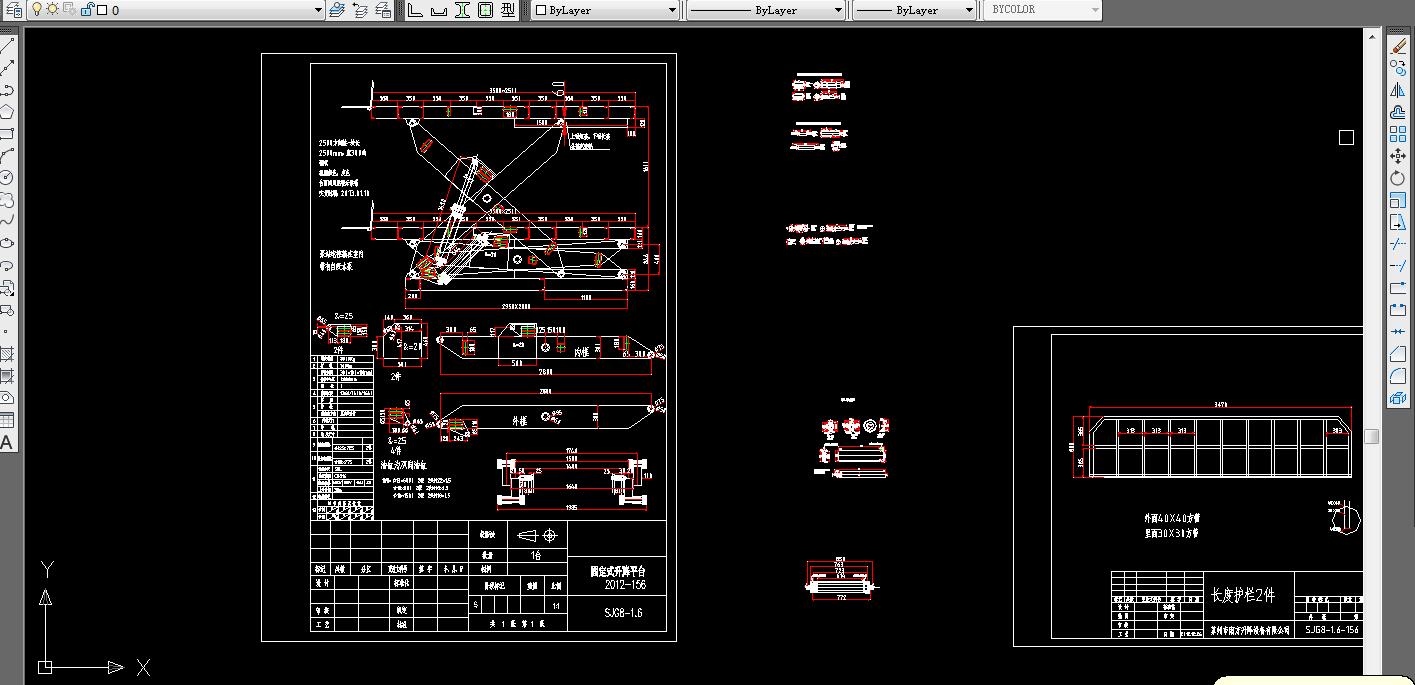Screen dimensions: 1415x685
Task: Select the Explode tool
Action: click(x=1398, y=398)
